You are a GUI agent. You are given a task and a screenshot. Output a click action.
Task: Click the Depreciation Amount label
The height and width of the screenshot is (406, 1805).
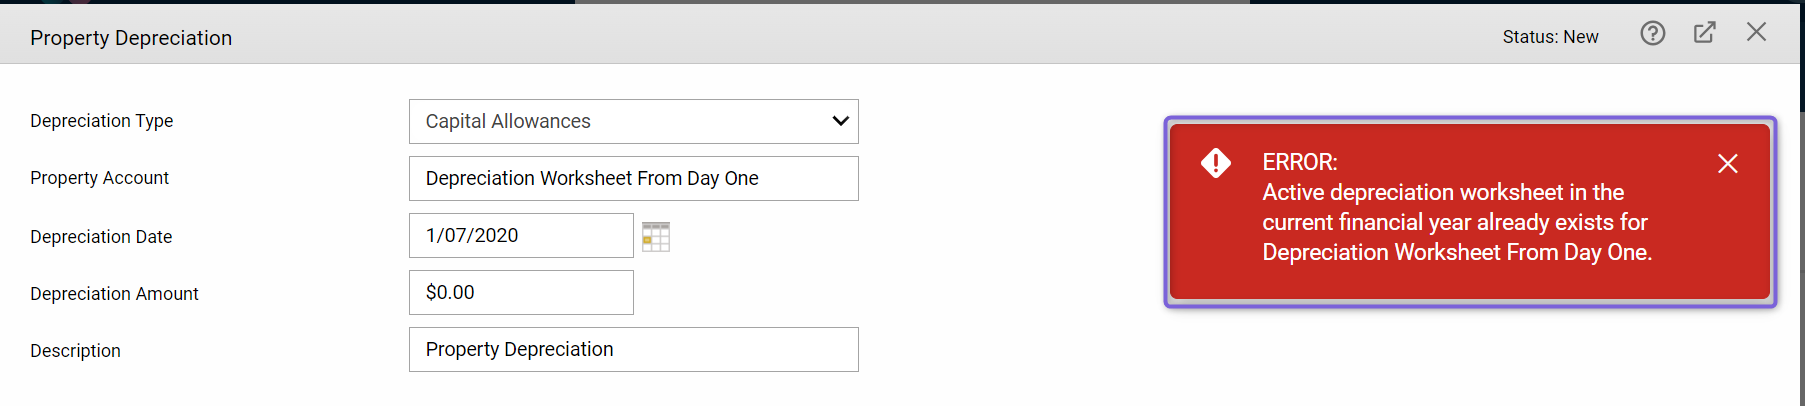115,294
